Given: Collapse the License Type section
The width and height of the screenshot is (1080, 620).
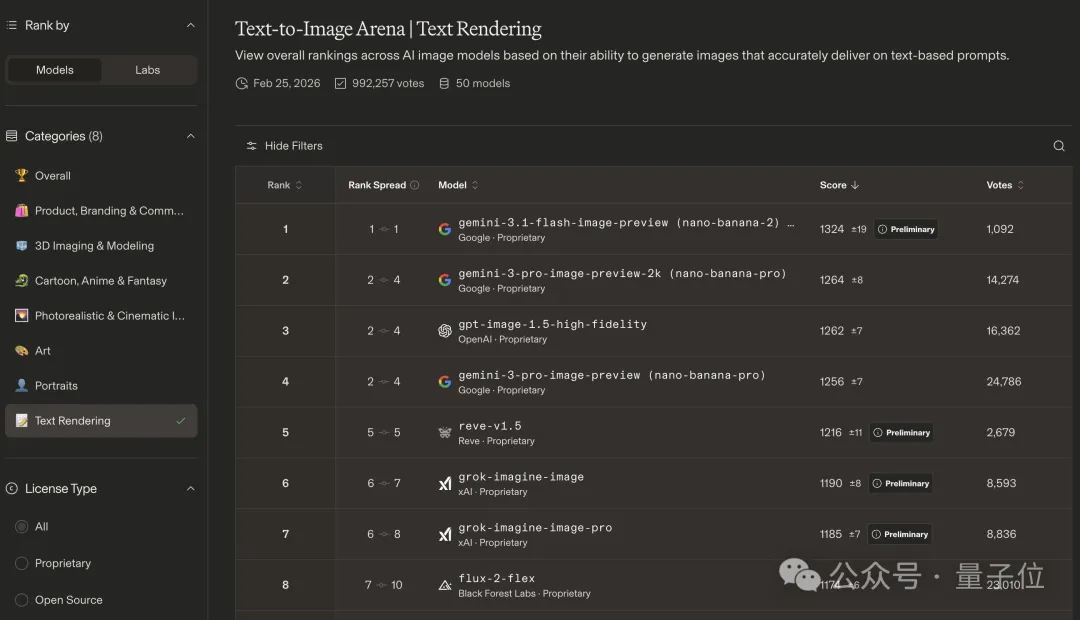Looking at the screenshot, I should click(x=191, y=489).
